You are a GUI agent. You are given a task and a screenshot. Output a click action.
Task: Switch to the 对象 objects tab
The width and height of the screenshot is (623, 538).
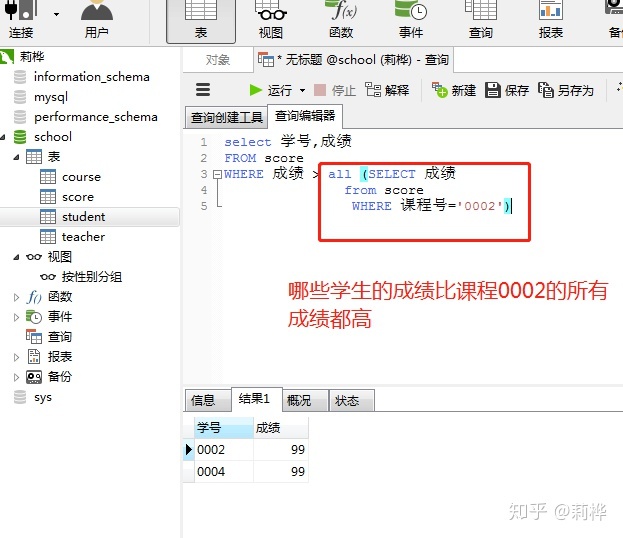click(x=218, y=60)
